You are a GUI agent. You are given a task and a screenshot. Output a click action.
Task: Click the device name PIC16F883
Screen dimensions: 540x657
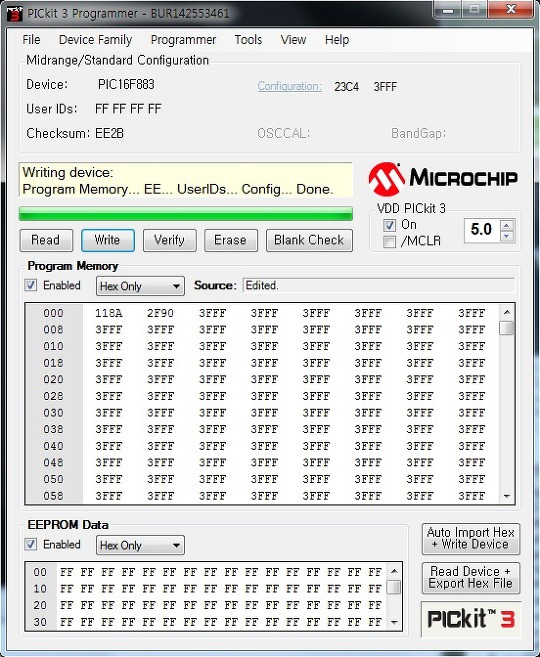point(126,85)
